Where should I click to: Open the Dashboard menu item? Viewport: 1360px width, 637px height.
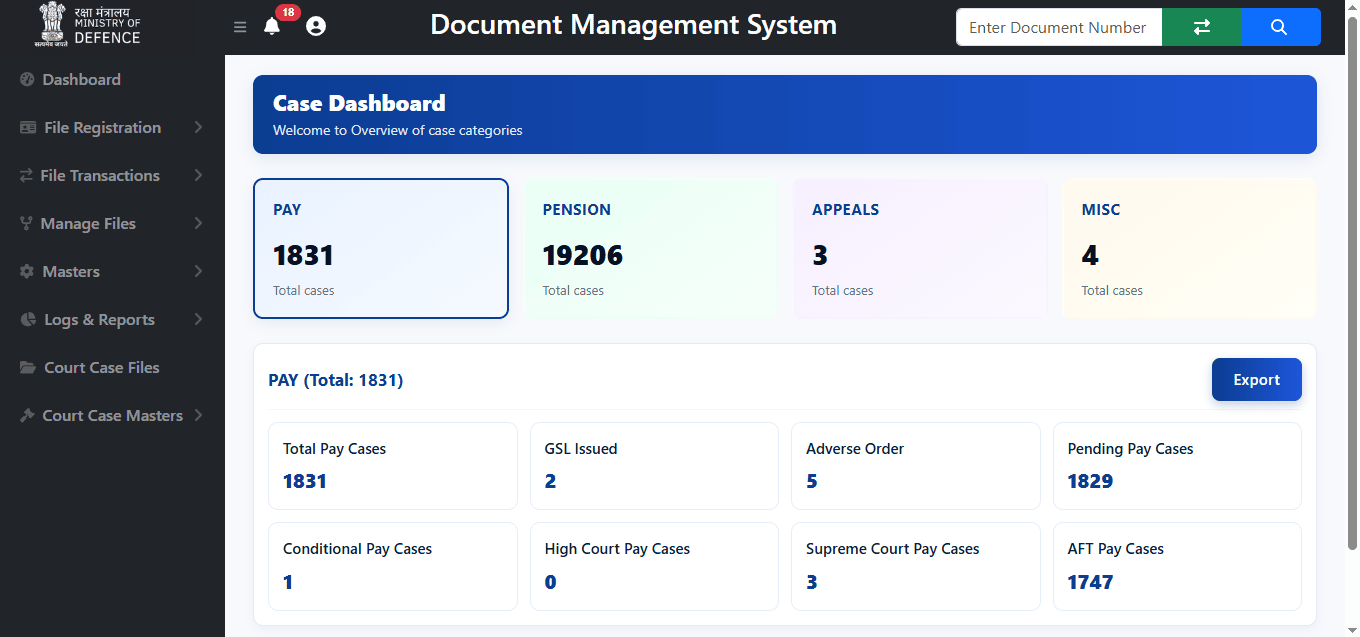(x=112, y=79)
